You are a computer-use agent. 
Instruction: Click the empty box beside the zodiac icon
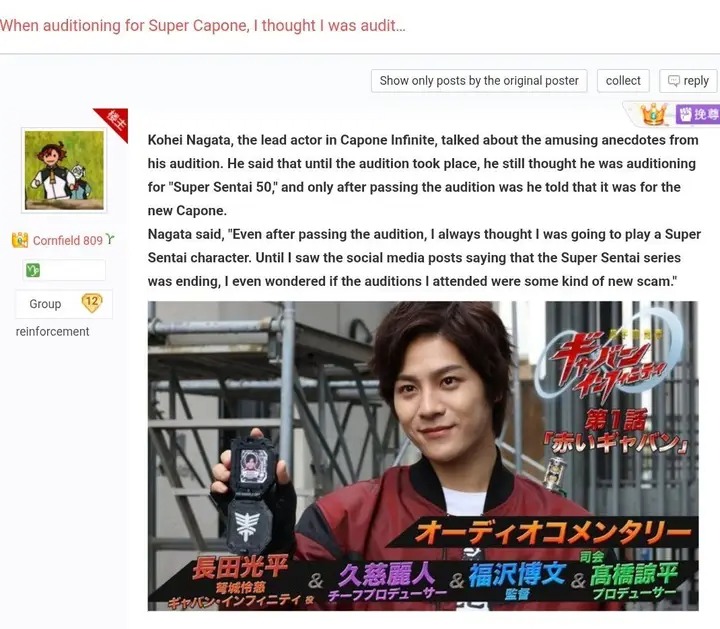73,270
